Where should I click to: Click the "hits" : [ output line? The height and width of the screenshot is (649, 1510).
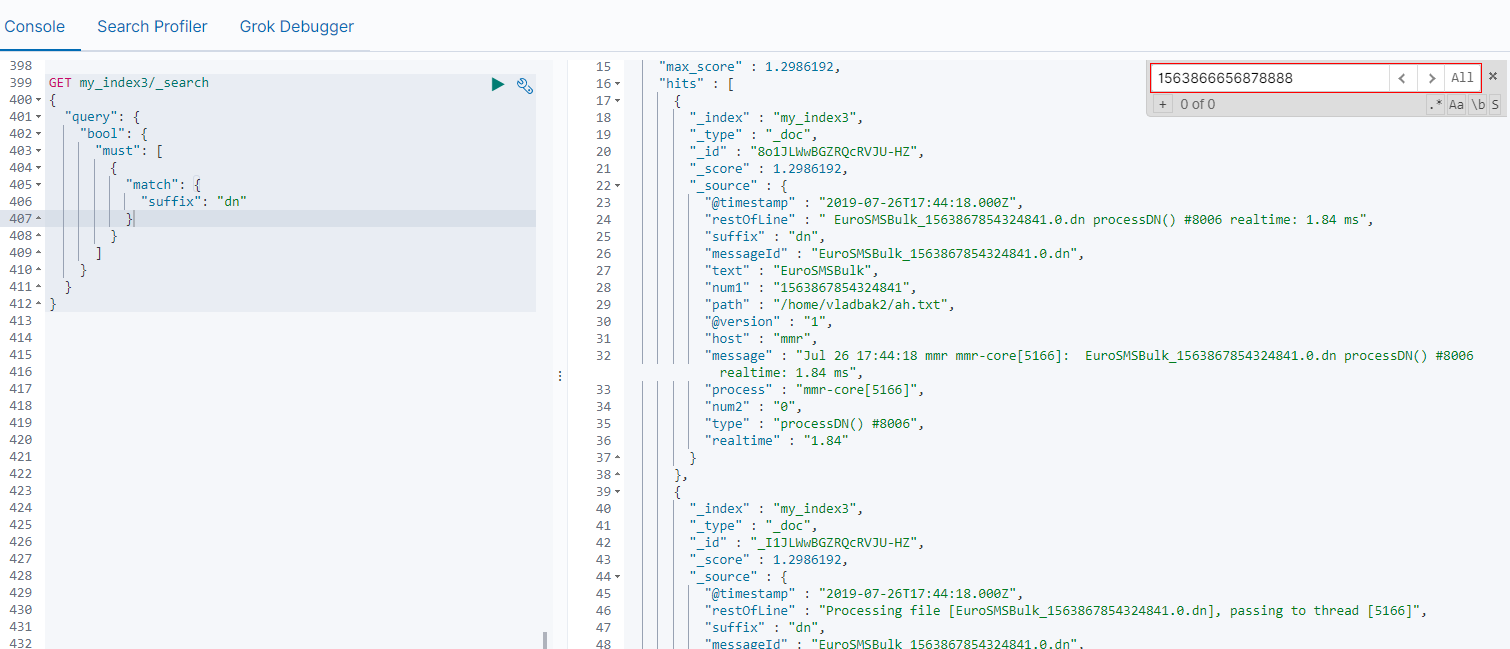tap(696, 84)
